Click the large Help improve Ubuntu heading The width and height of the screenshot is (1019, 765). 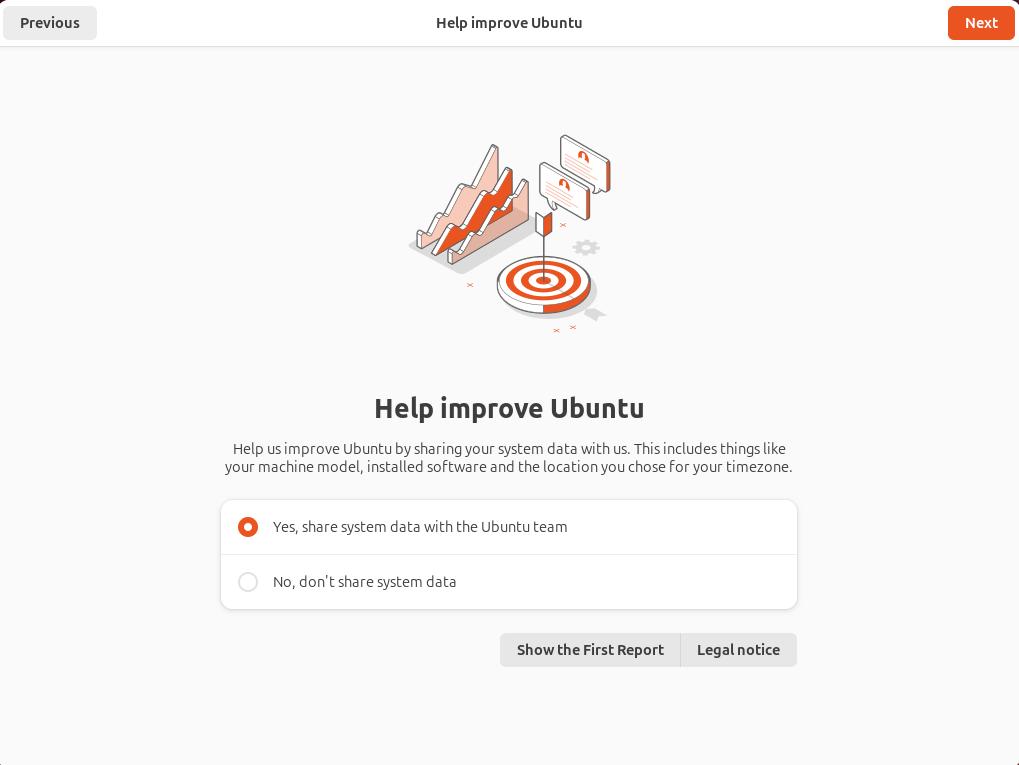point(509,409)
